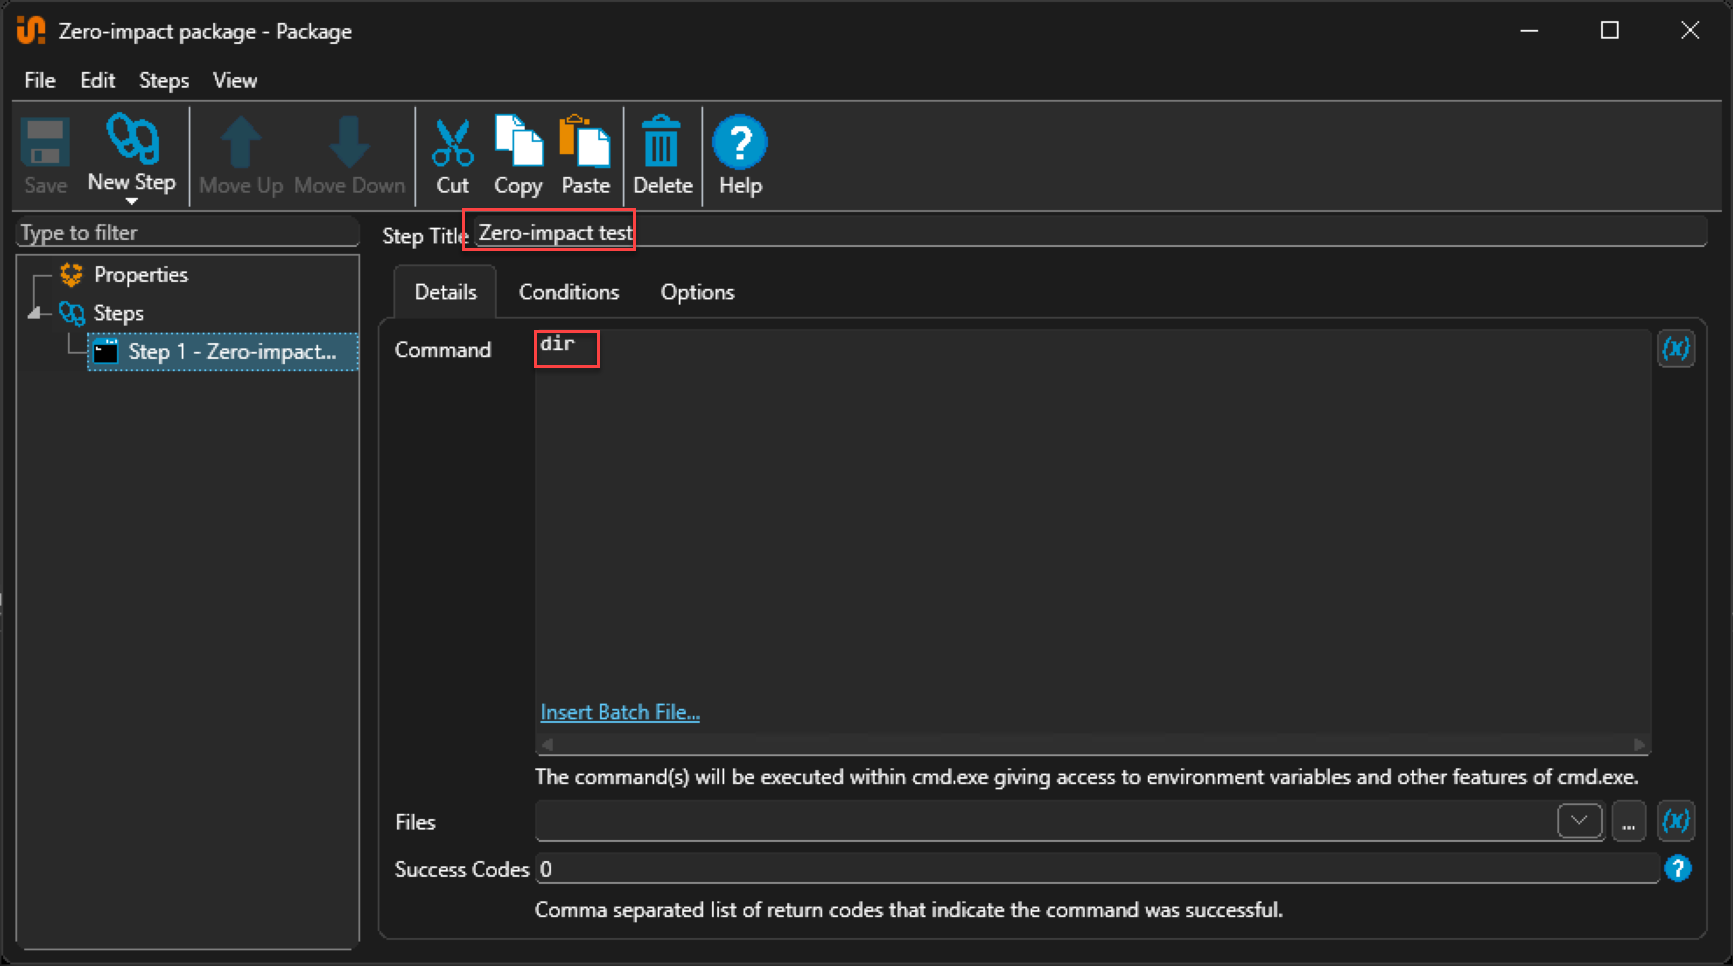Open the Edit menu
Screen dimensions: 1733x966
[97, 80]
